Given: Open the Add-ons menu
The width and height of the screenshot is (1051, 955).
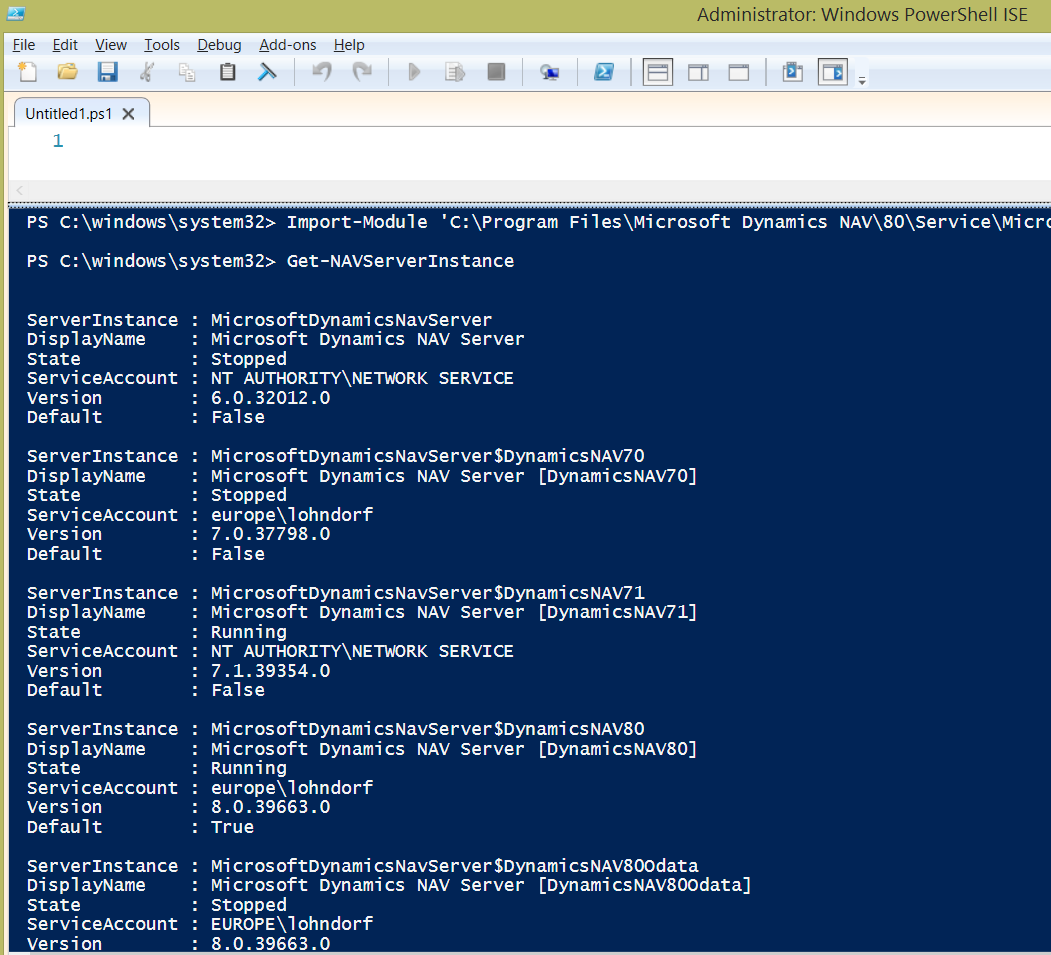Looking at the screenshot, I should pyautogui.click(x=288, y=45).
